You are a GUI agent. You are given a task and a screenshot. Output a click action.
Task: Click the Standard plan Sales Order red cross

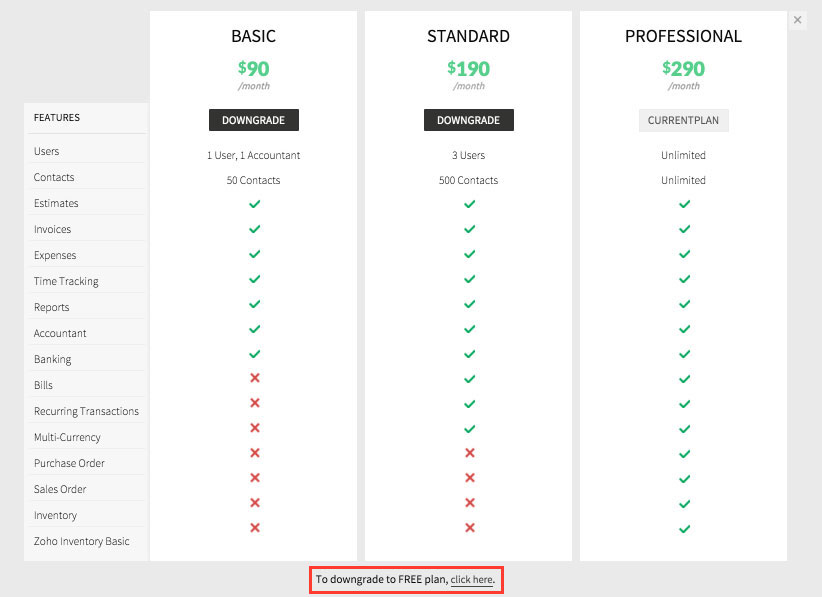pyautogui.click(x=470, y=477)
